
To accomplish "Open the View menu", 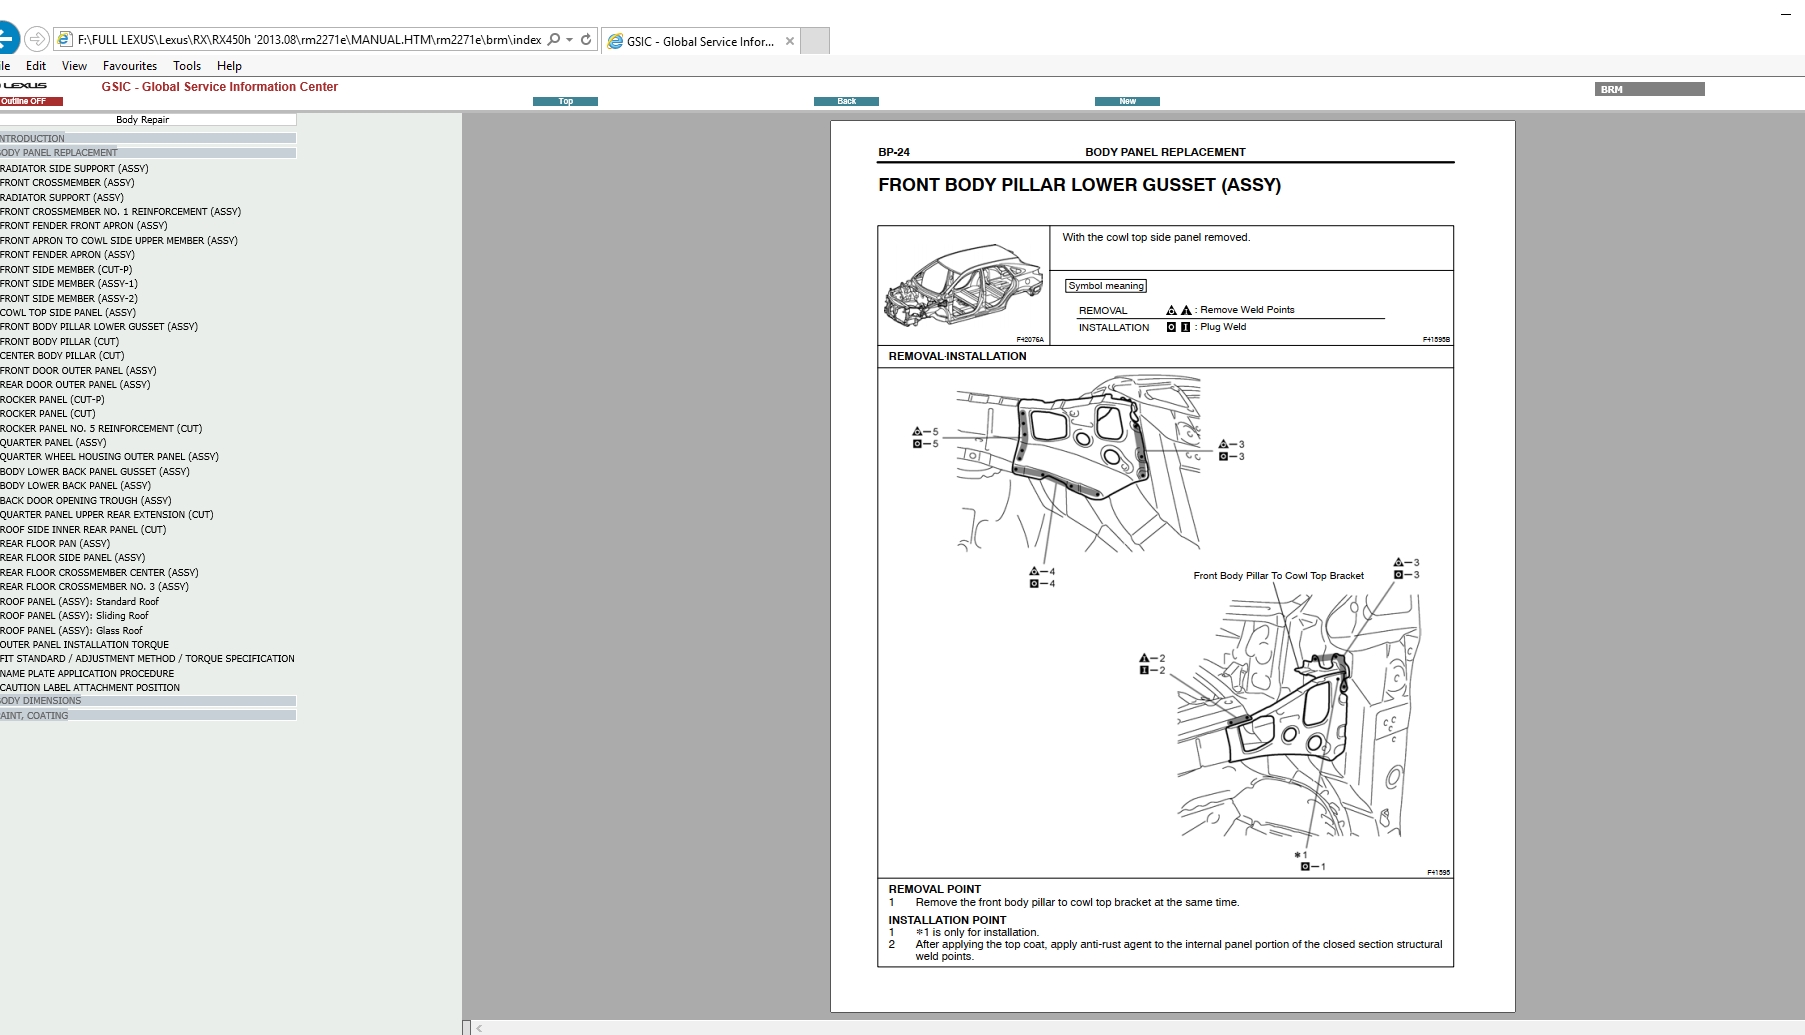I will 74,66.
